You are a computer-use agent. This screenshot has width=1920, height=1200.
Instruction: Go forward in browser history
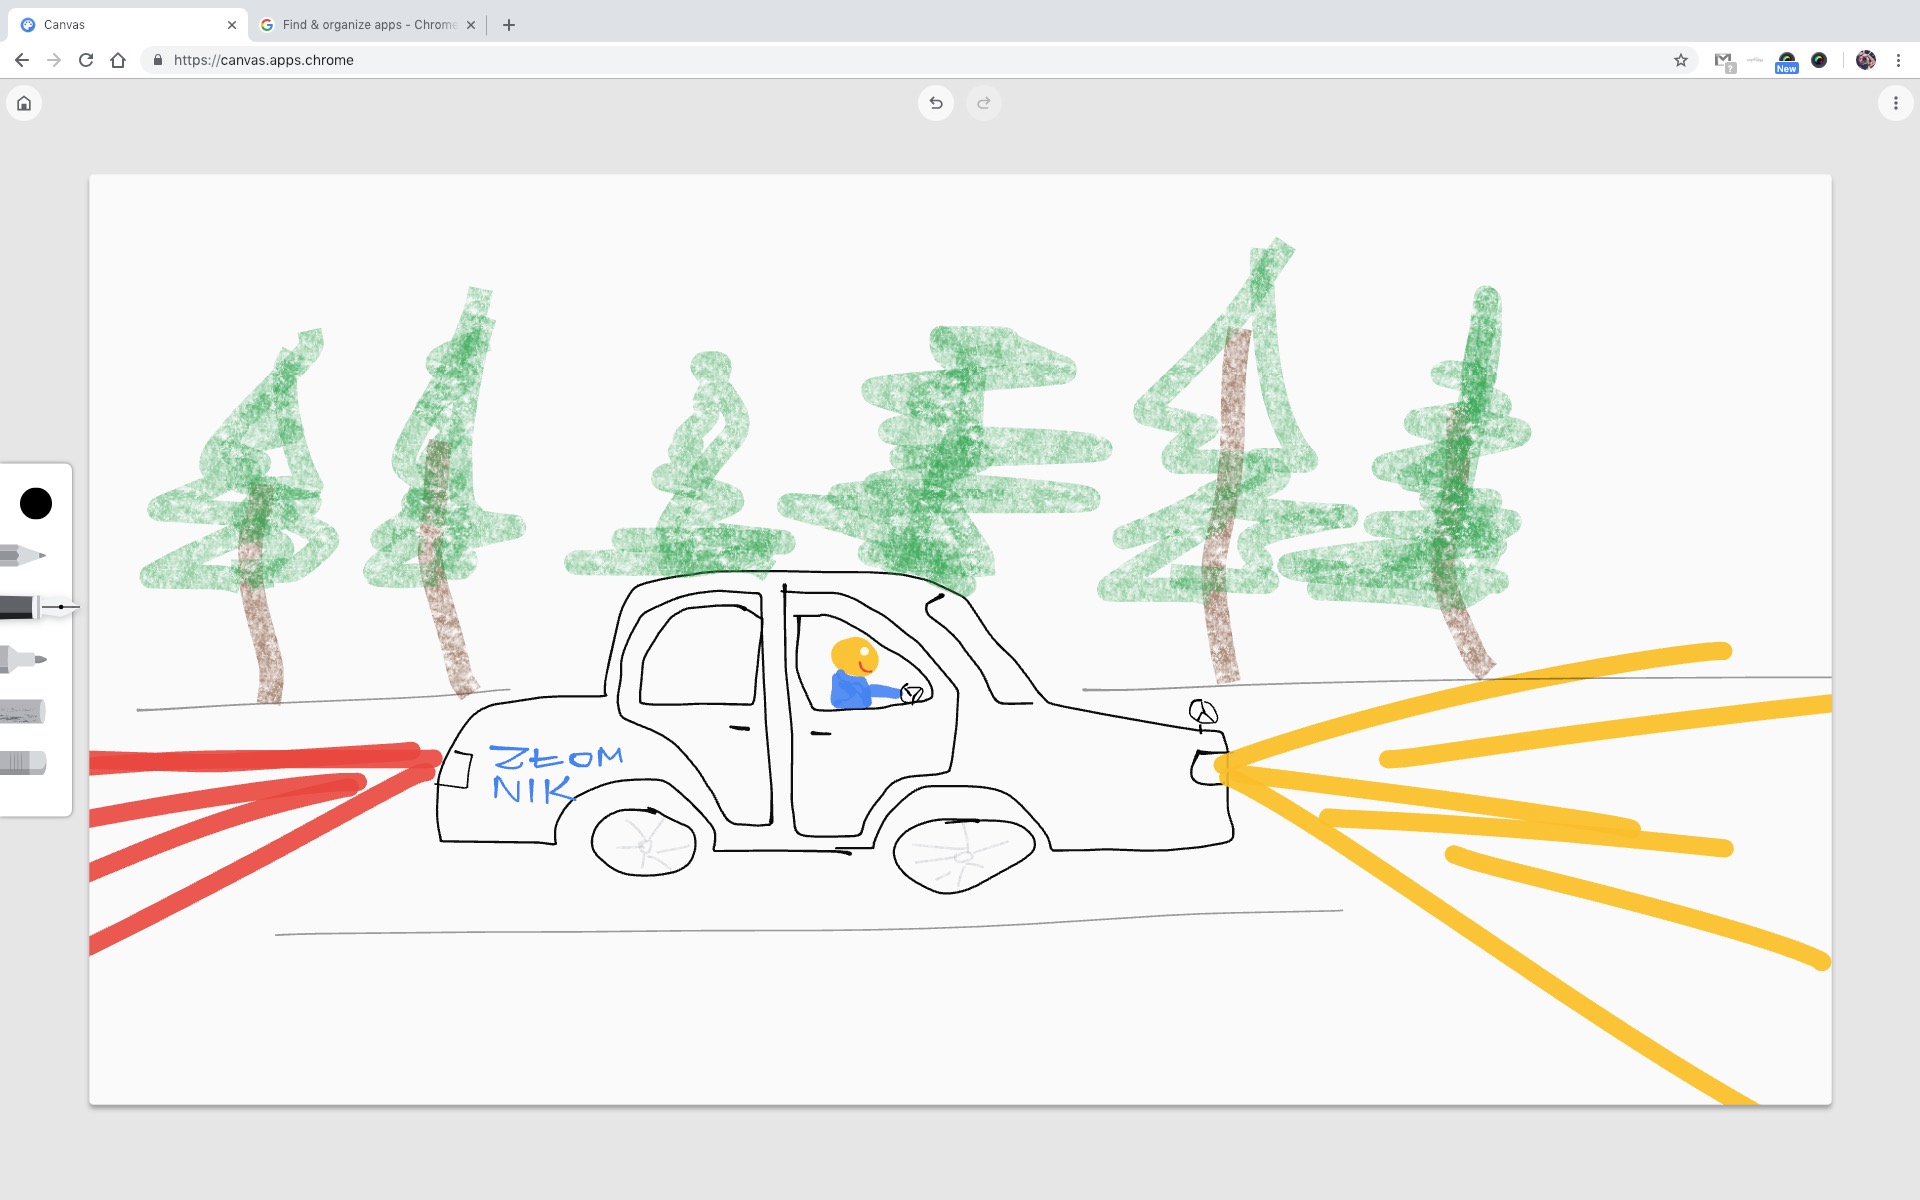tap(54, 60)
